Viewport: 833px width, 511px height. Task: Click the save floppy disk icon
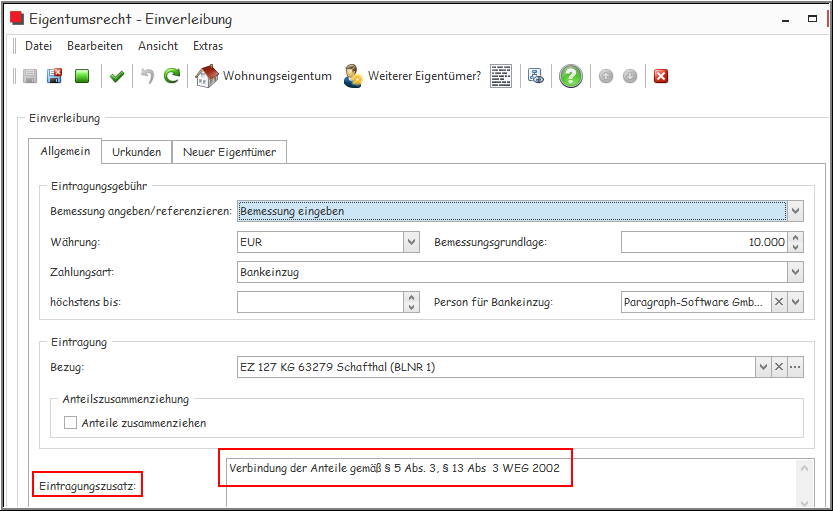click(30, 76)
